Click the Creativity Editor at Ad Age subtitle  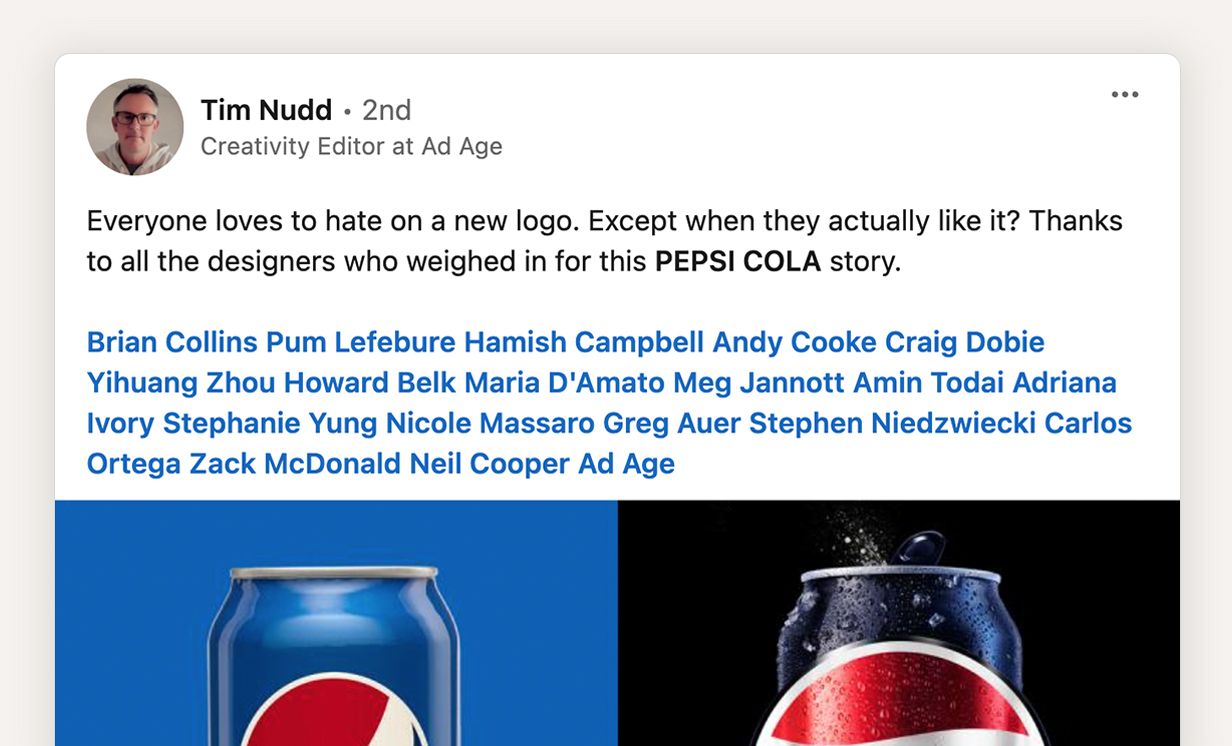[x=351, y=146]
